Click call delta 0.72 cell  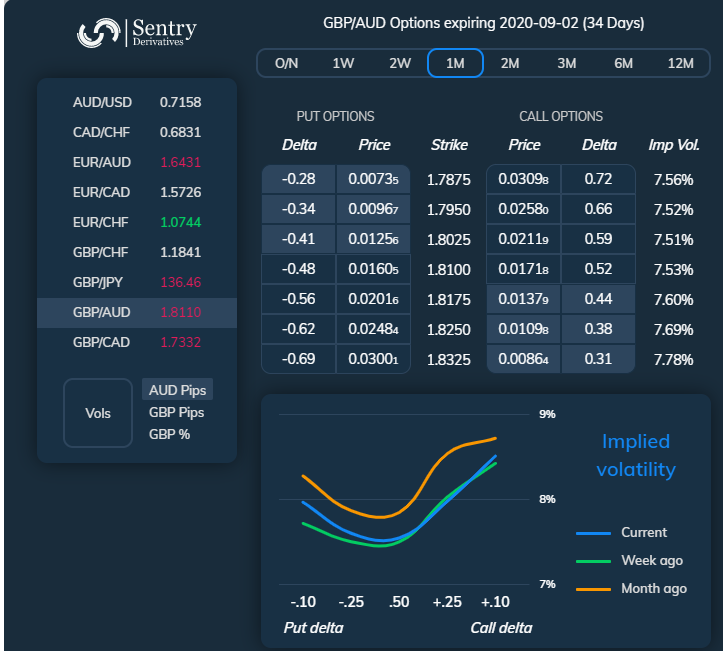[x=598, y=179]
